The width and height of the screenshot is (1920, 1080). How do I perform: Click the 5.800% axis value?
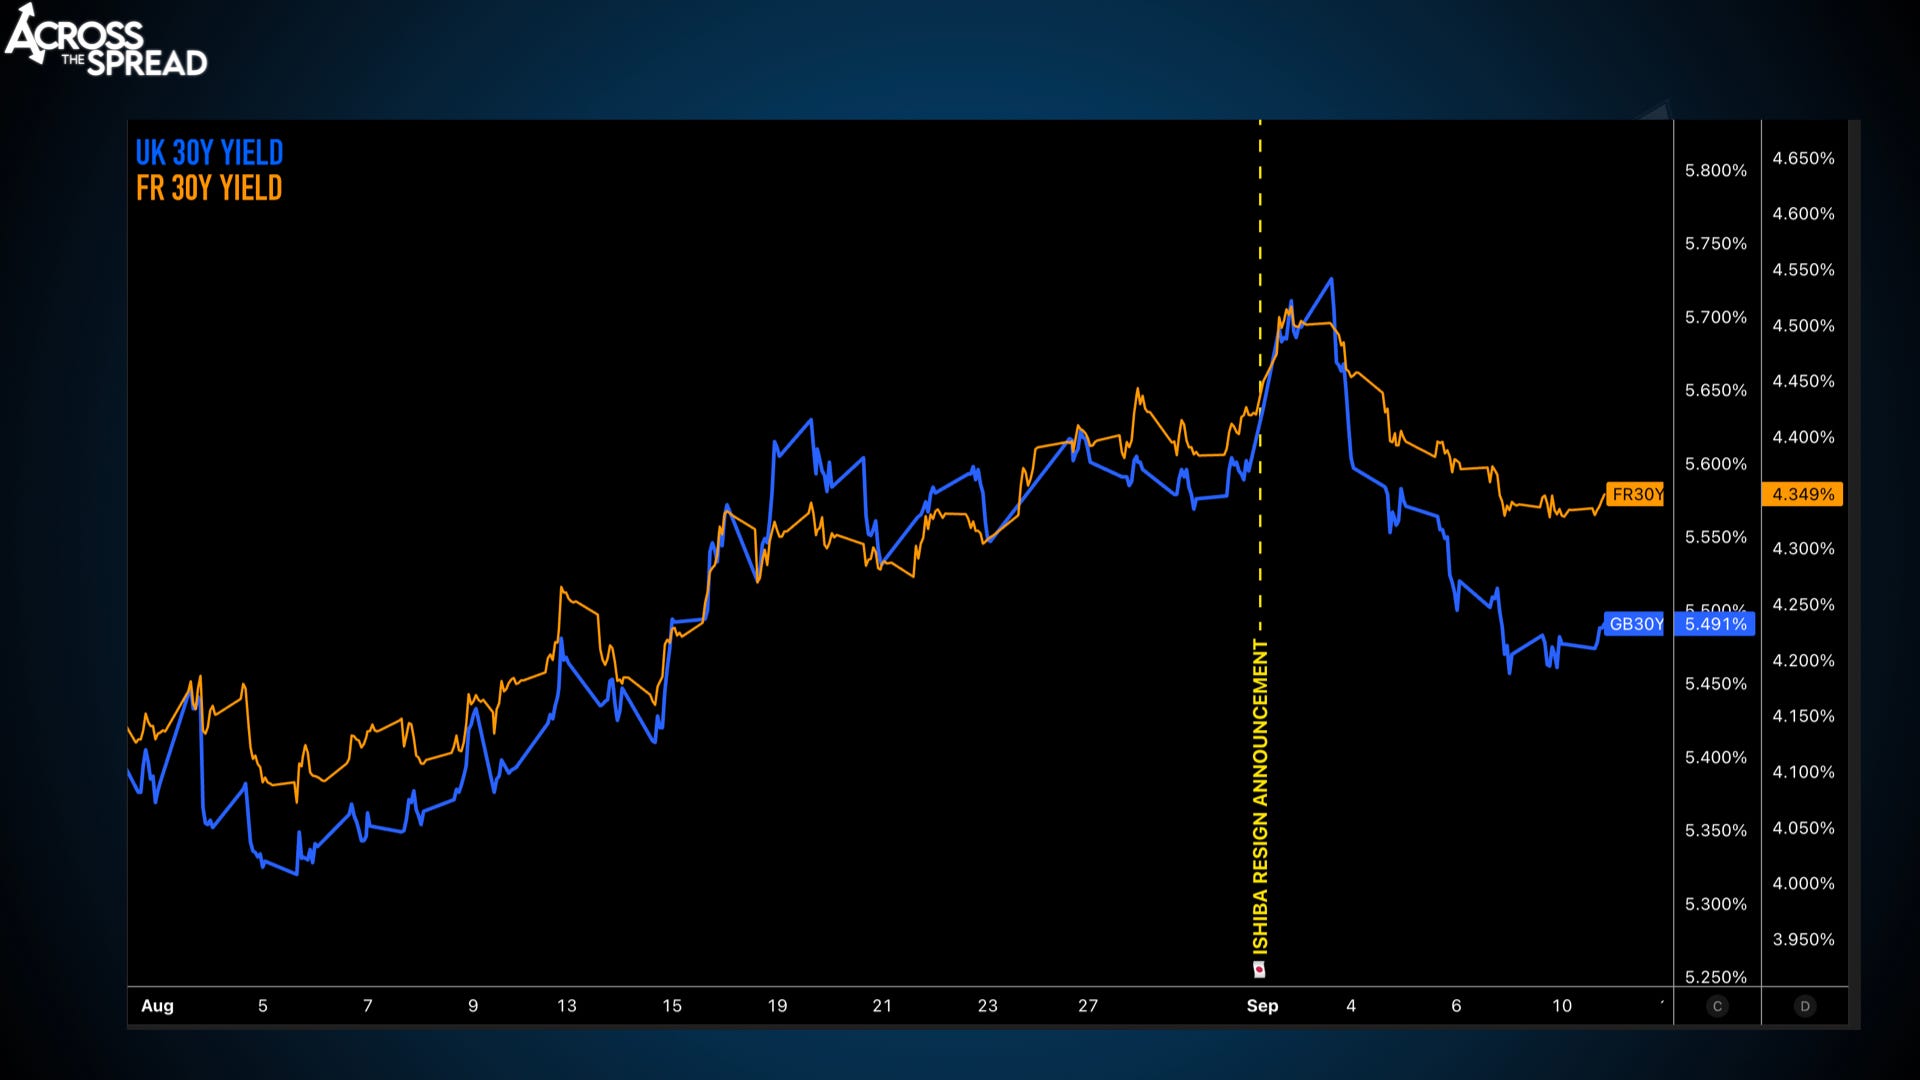1715,171
